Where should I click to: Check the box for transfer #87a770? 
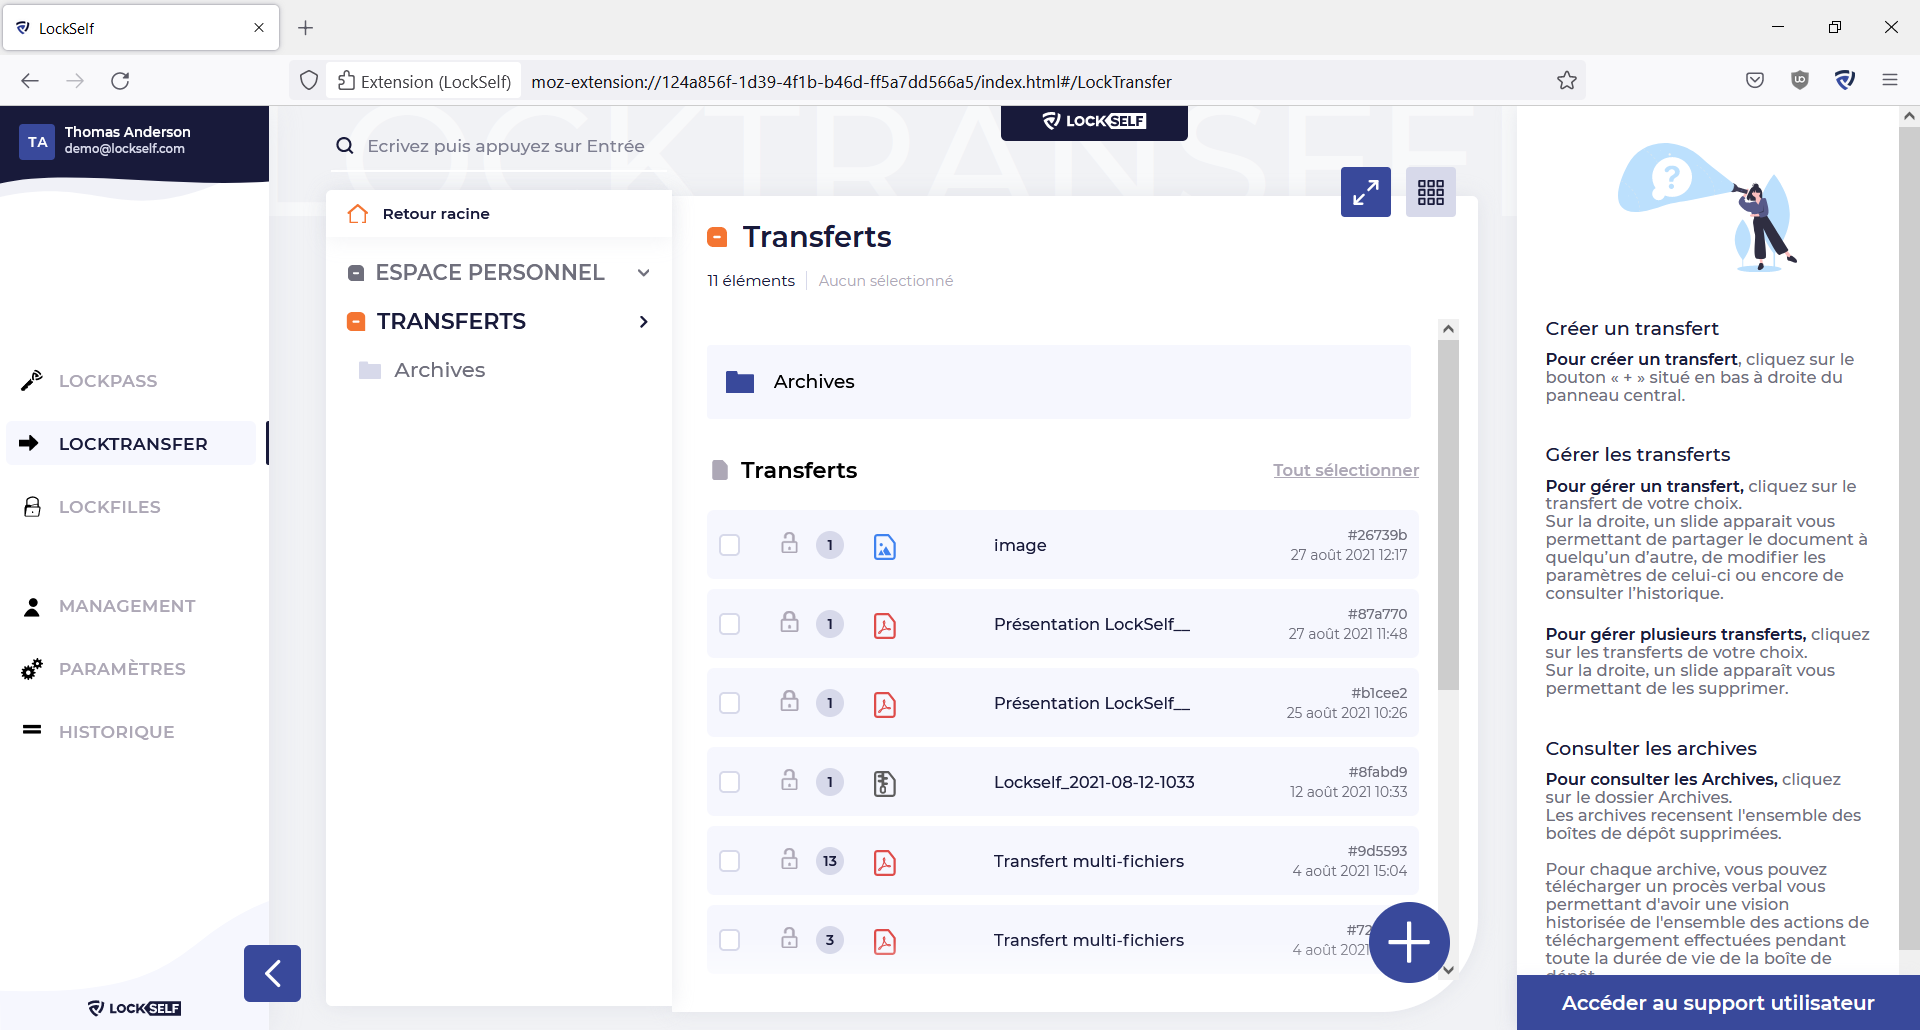click(x=730, y=624)
